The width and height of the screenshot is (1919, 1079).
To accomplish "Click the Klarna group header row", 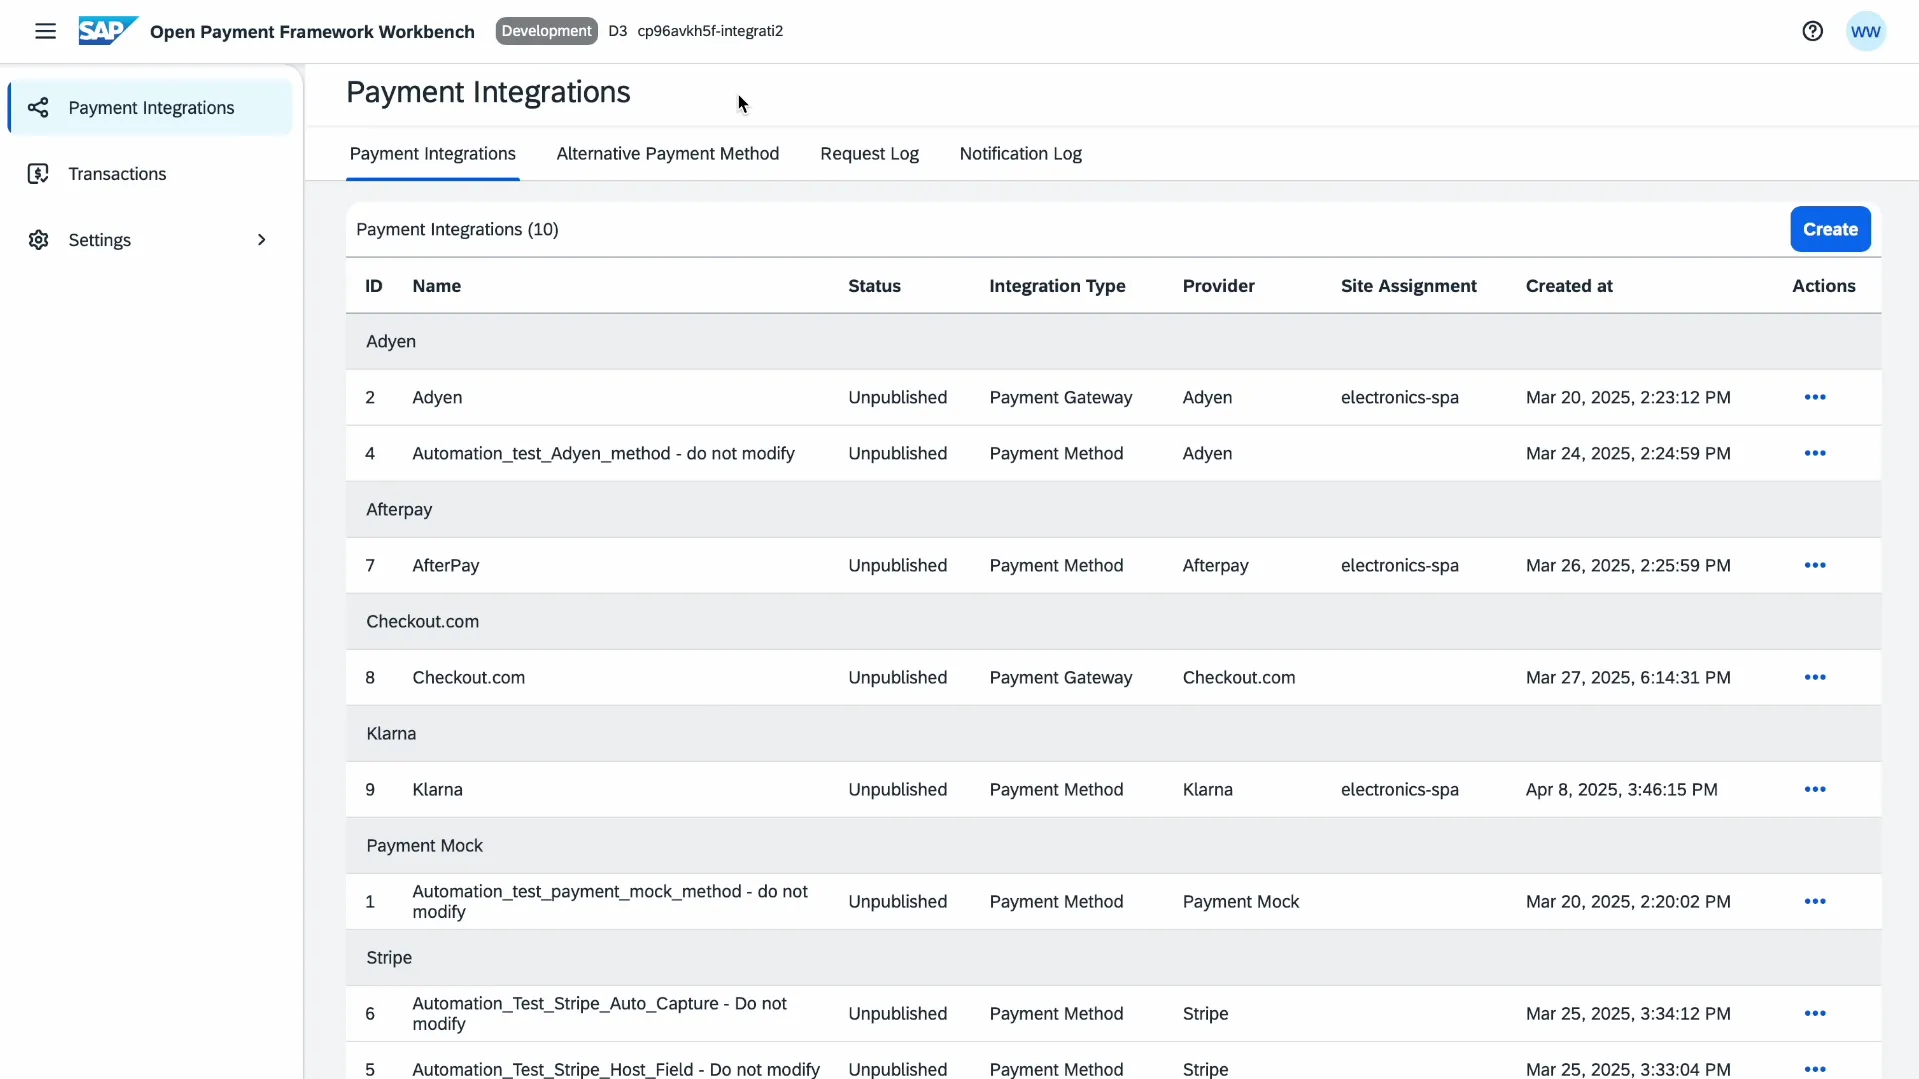I will point(1113,734).
